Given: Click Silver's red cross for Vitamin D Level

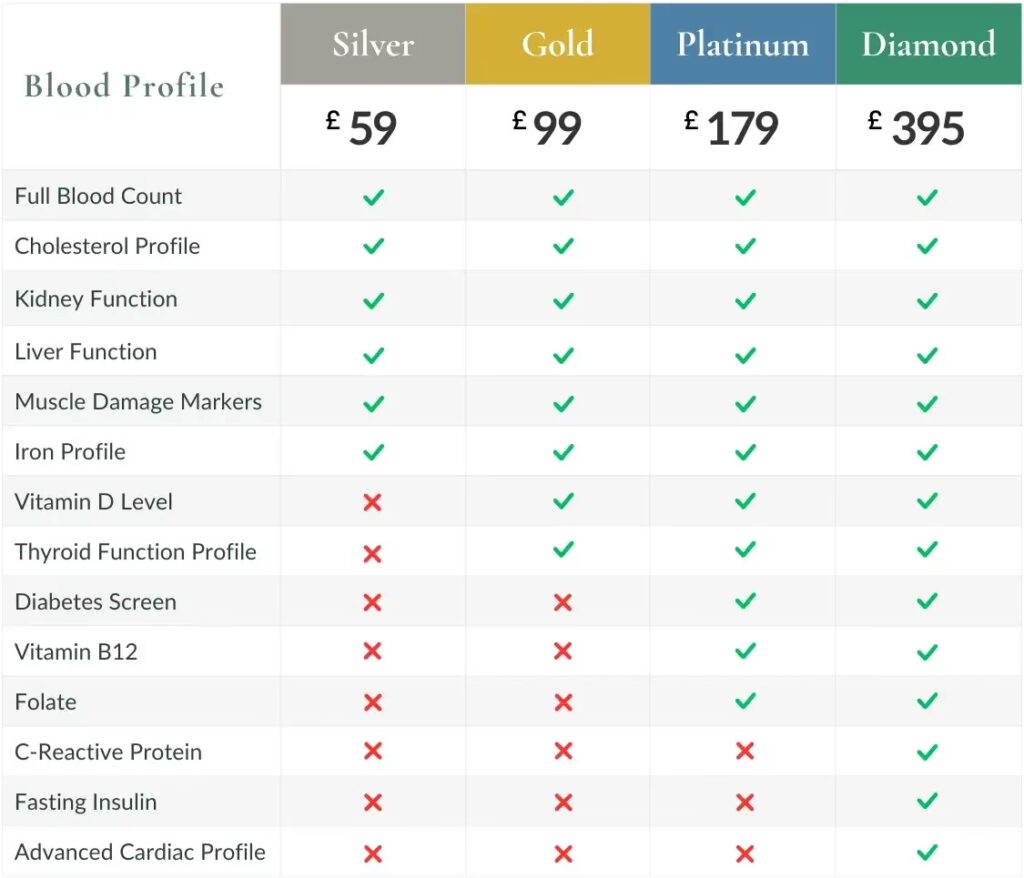Looking at the screenshot, I should tap(373, 502).
